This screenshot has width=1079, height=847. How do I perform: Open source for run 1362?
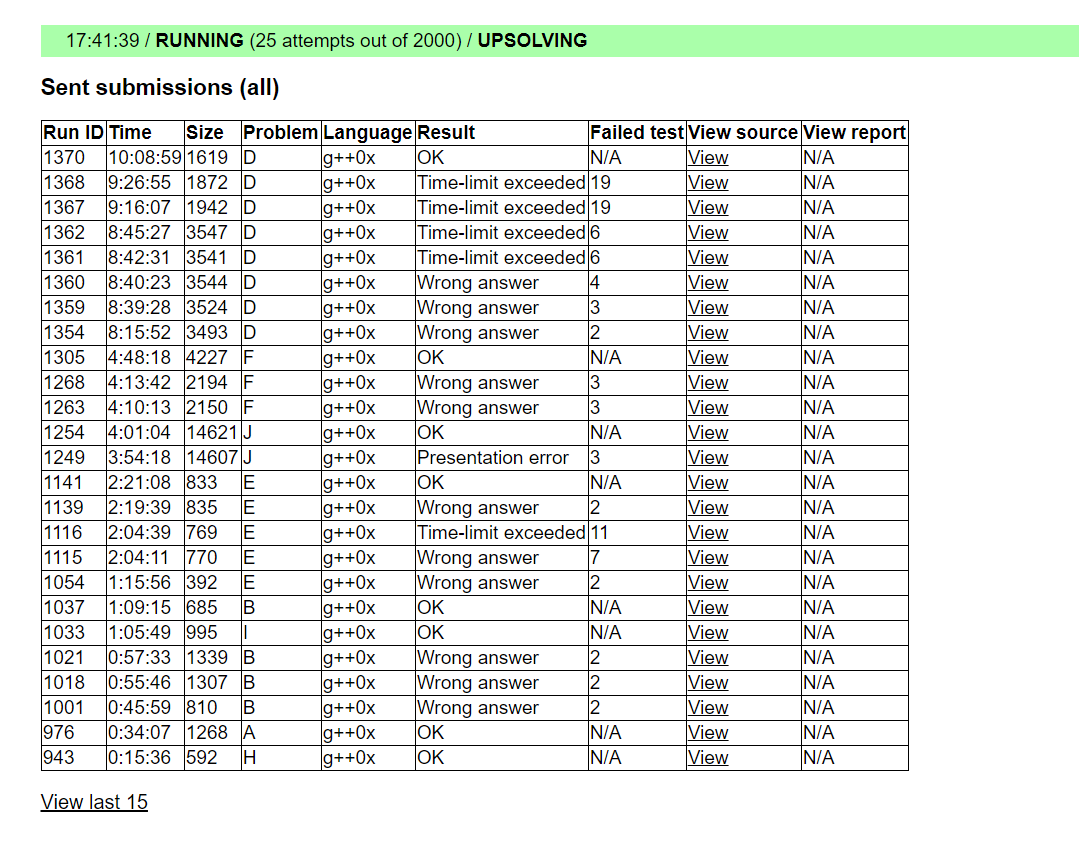(708, 233)
